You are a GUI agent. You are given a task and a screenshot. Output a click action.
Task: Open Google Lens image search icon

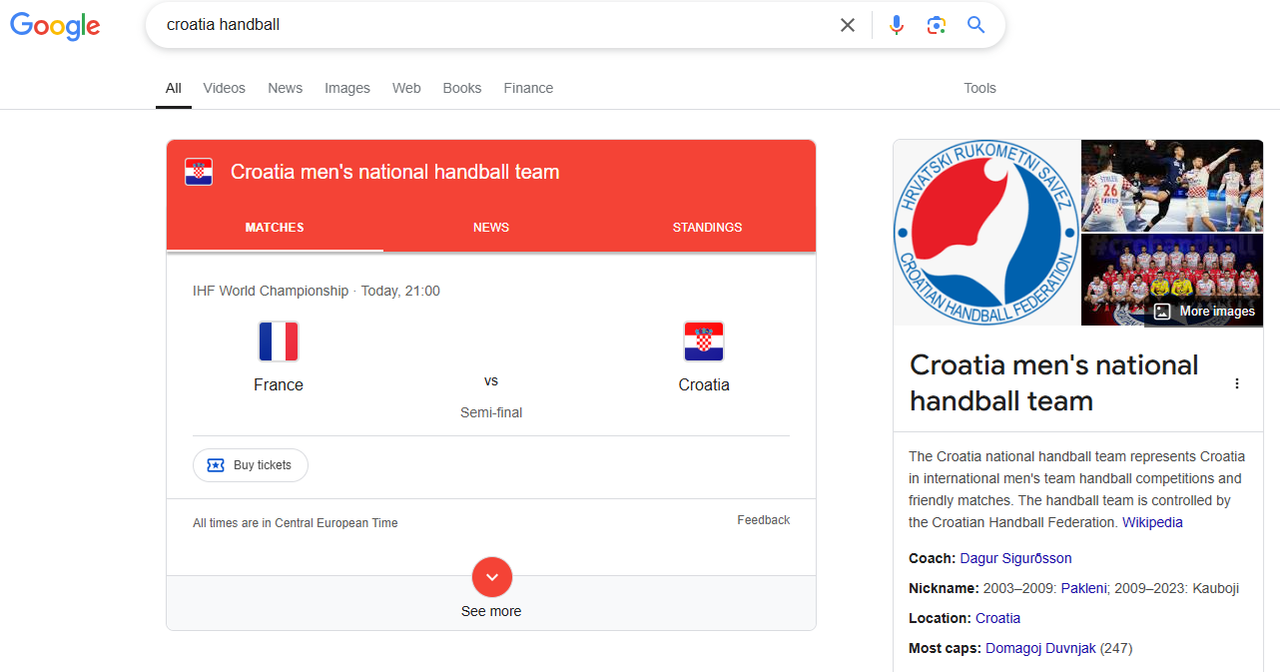(x=936, y=25)
